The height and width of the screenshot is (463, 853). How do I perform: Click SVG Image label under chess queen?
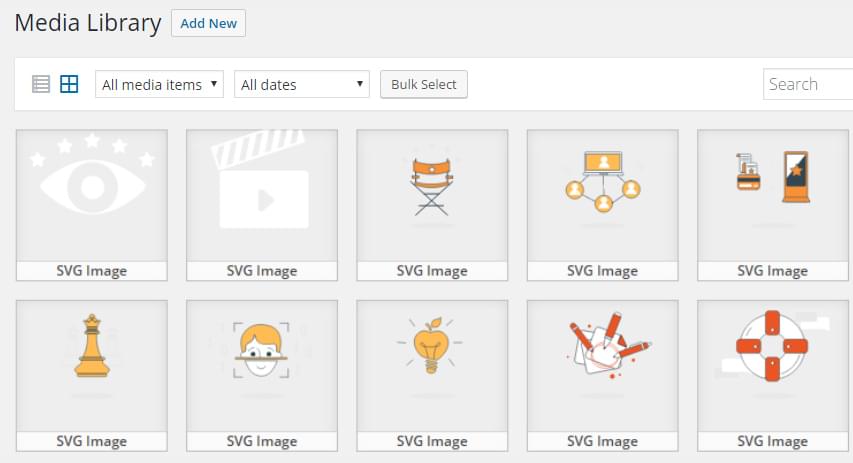(x=92, y=441)
